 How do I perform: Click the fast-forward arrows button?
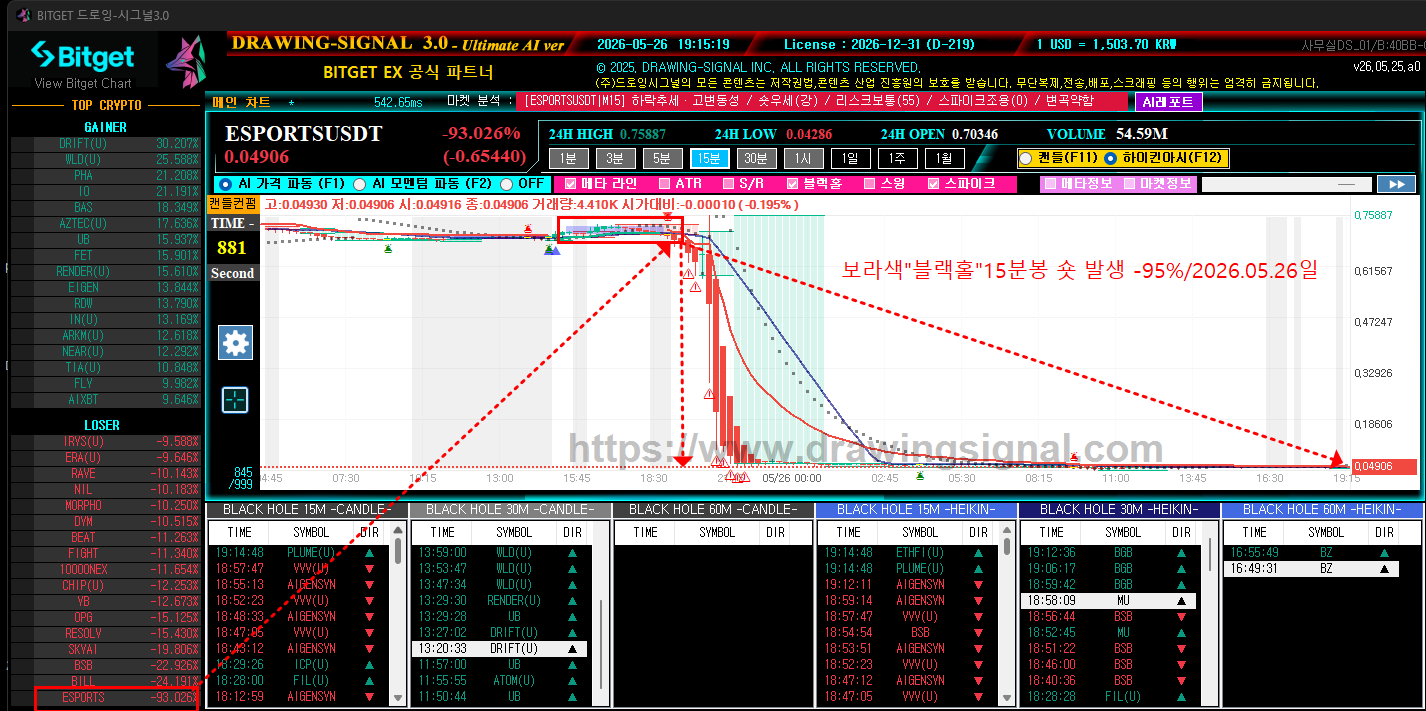point(1395,184)
